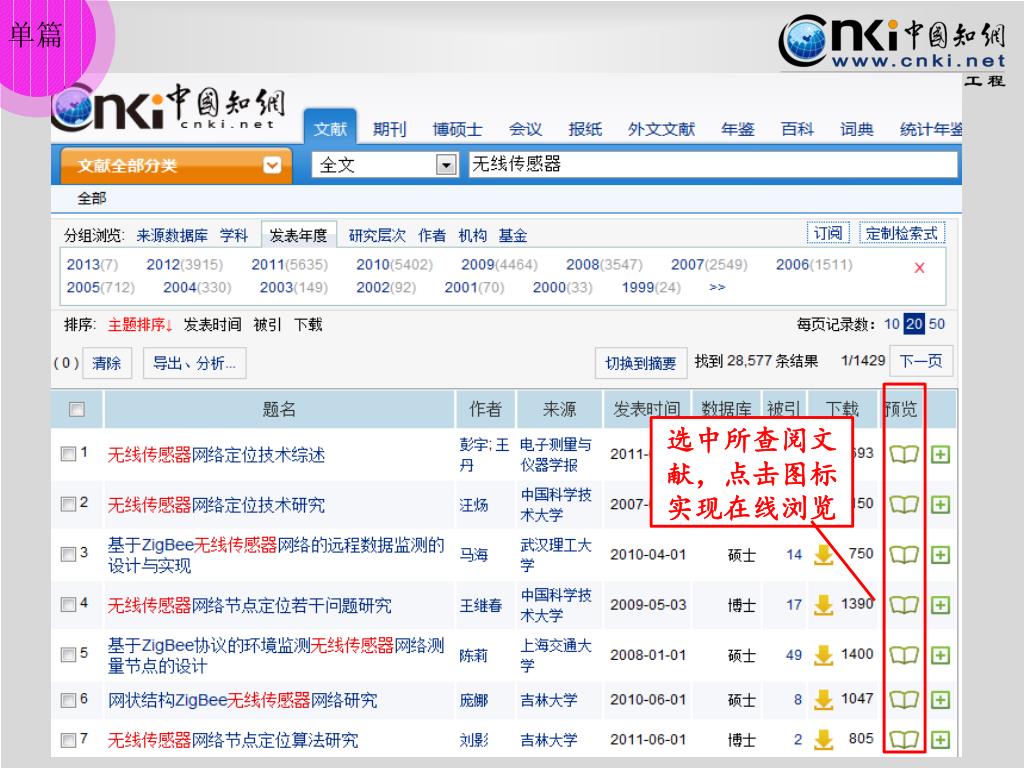Viewport: 1024px width, 768px height.
Task: Open author link 王继春
Action: 481,605
